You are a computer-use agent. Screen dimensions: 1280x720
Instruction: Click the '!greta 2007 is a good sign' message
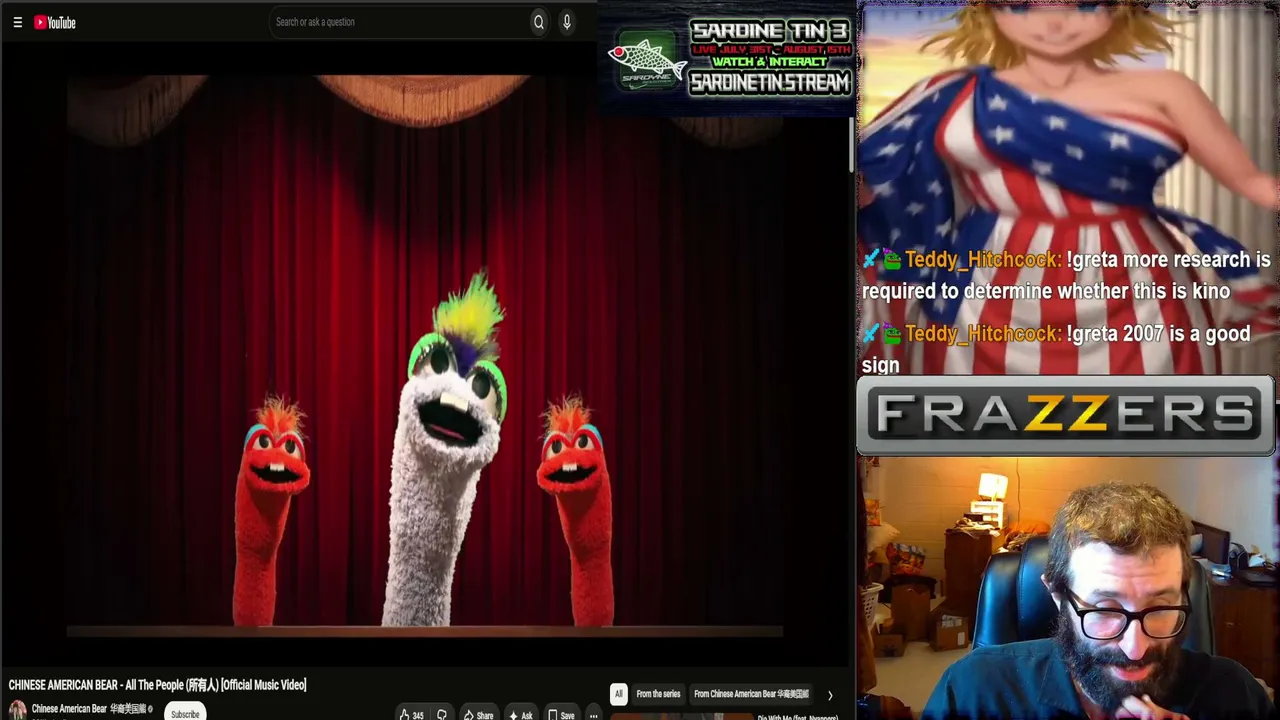point(1057,349)
